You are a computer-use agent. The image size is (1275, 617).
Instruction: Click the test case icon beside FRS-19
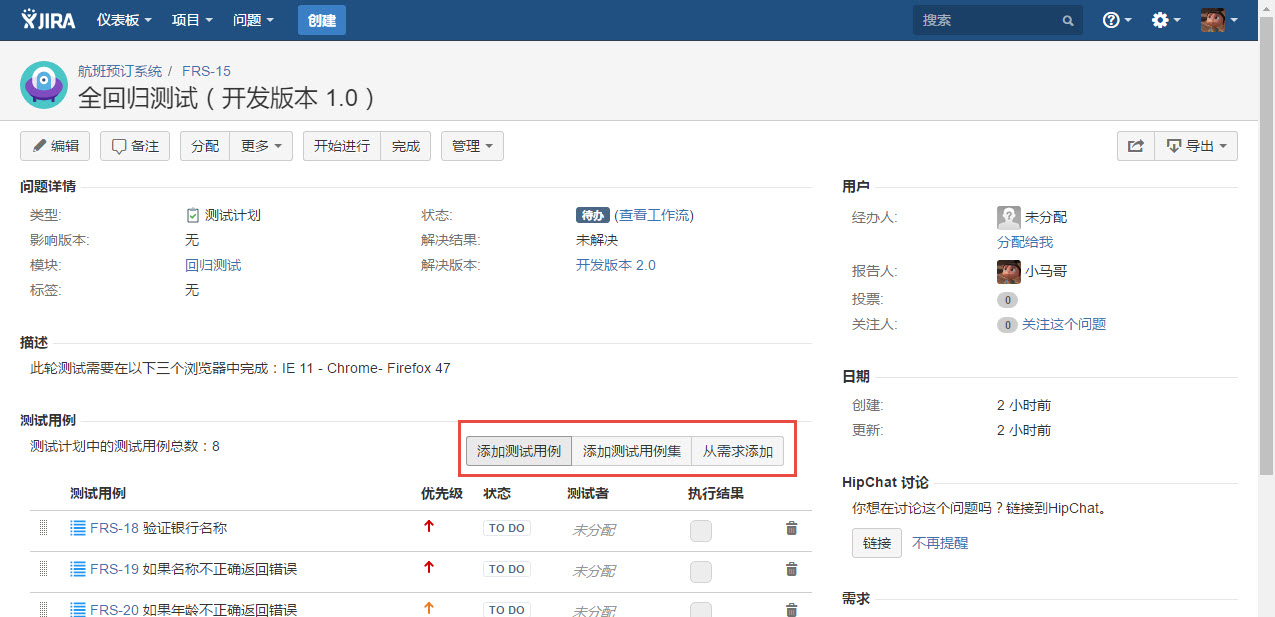point(78,569)
